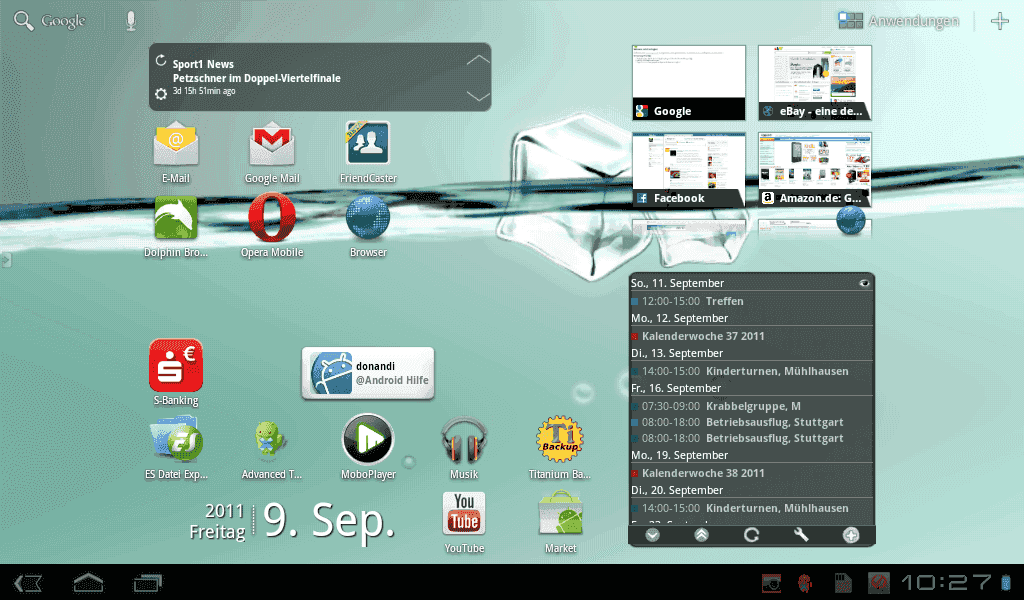Viewport: 1024px width, 600px height.
Task: Click the globe icon on the bookmarks widget
Action: tap(851, 220)
